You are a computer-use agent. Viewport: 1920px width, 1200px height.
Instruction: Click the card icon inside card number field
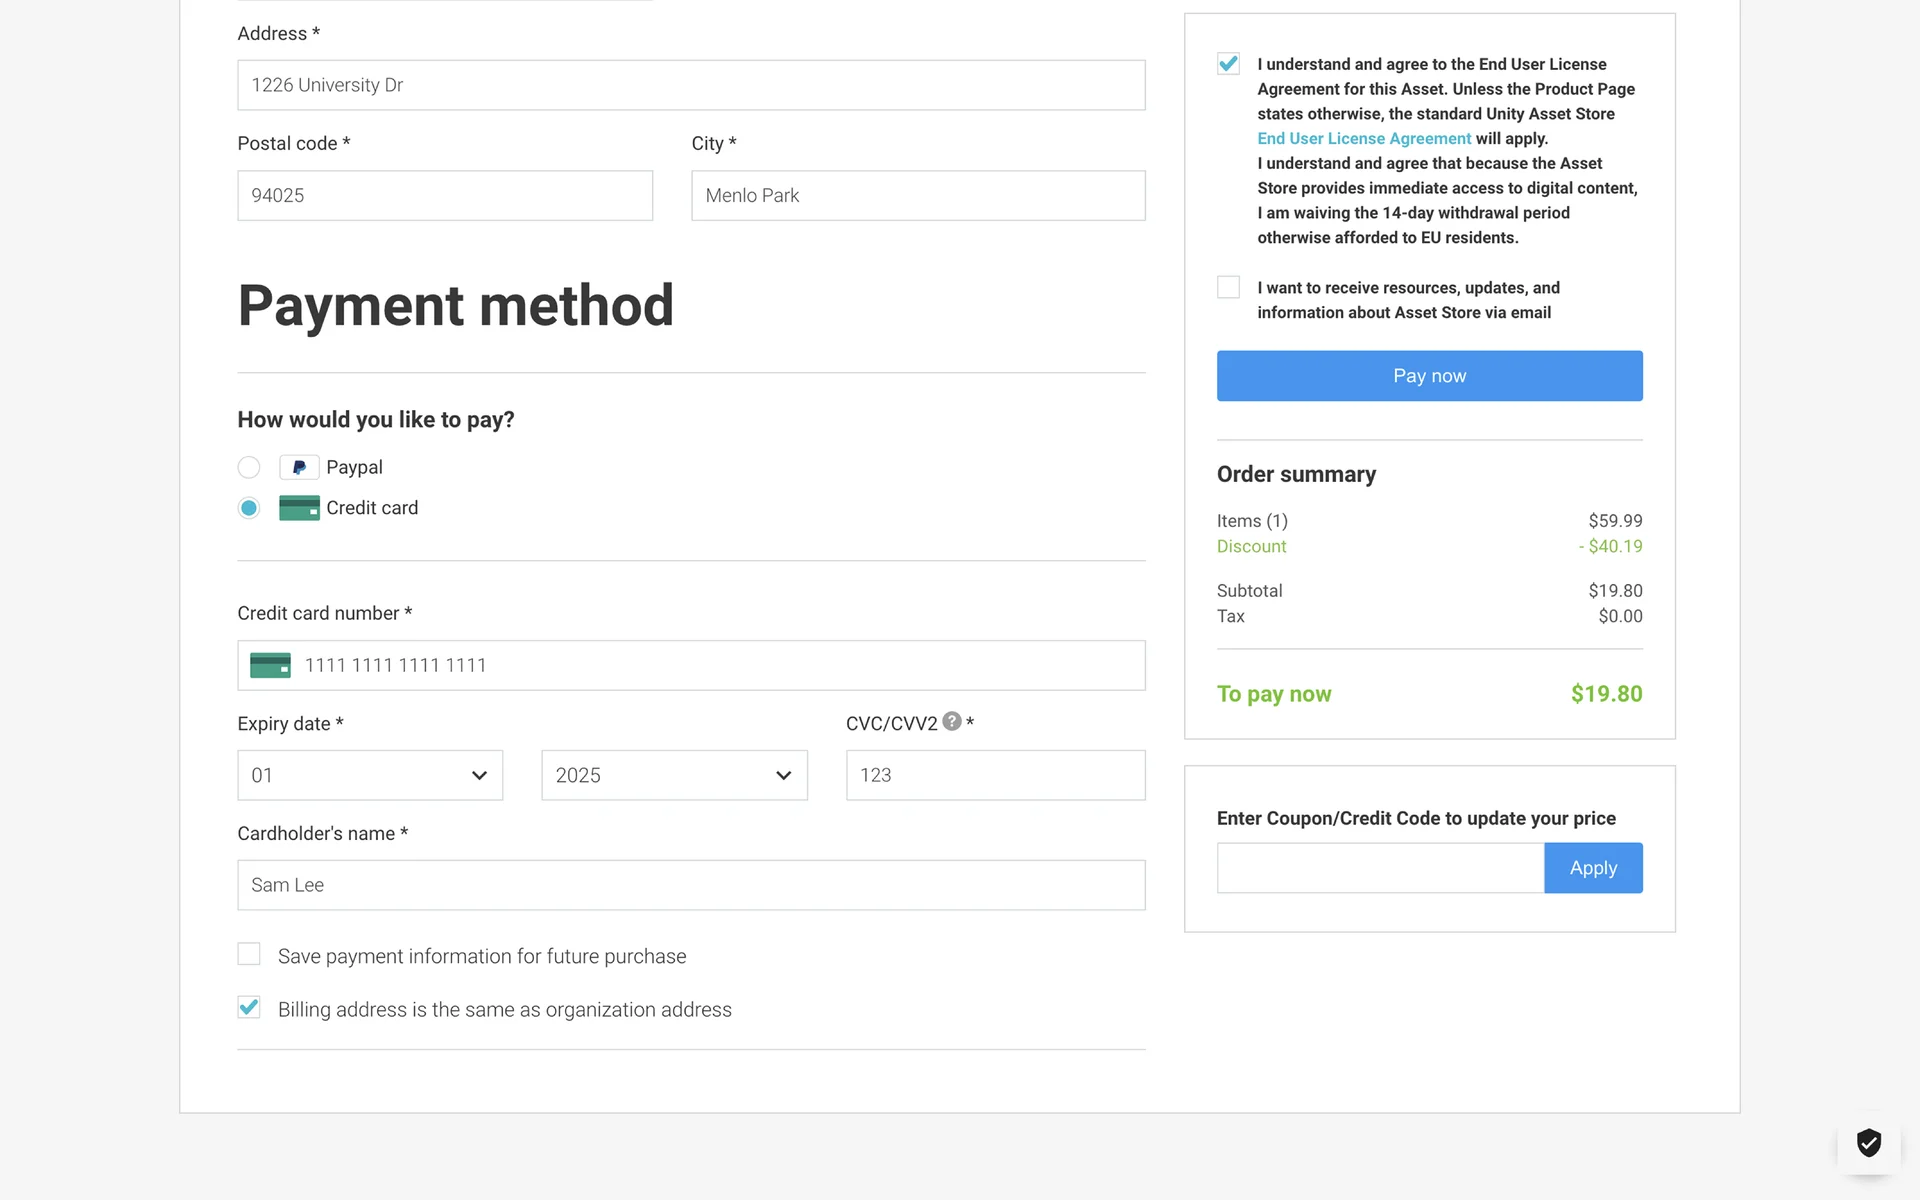(x=270, y=665)
